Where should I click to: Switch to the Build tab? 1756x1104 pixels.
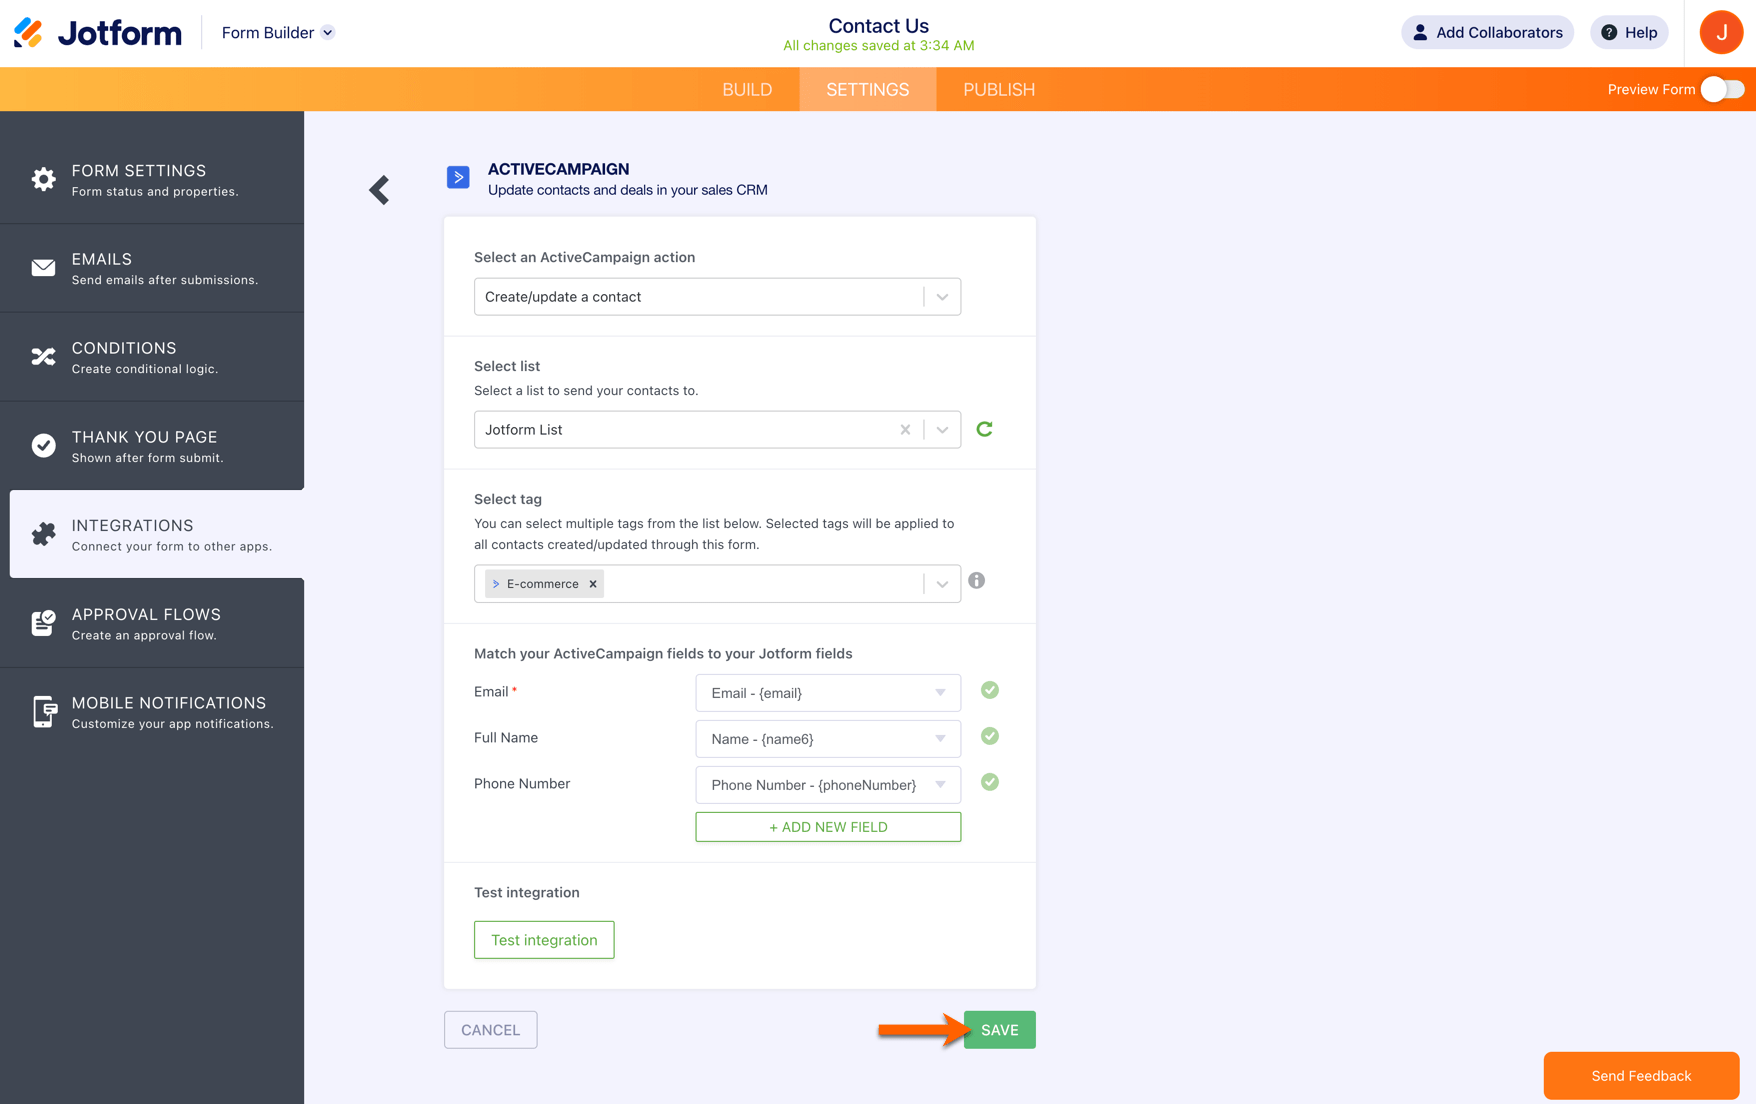point(747,90)
